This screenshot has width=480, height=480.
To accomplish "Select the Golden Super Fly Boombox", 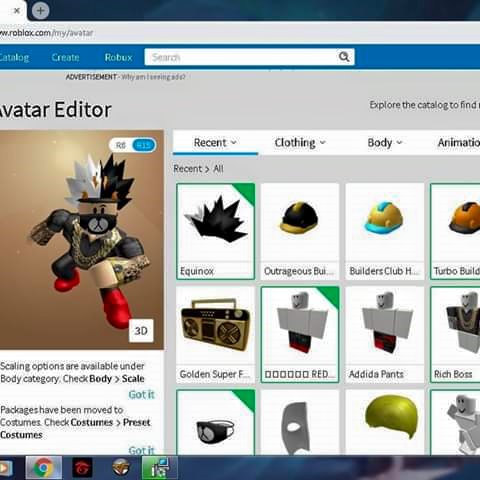I will pos(216,335).
